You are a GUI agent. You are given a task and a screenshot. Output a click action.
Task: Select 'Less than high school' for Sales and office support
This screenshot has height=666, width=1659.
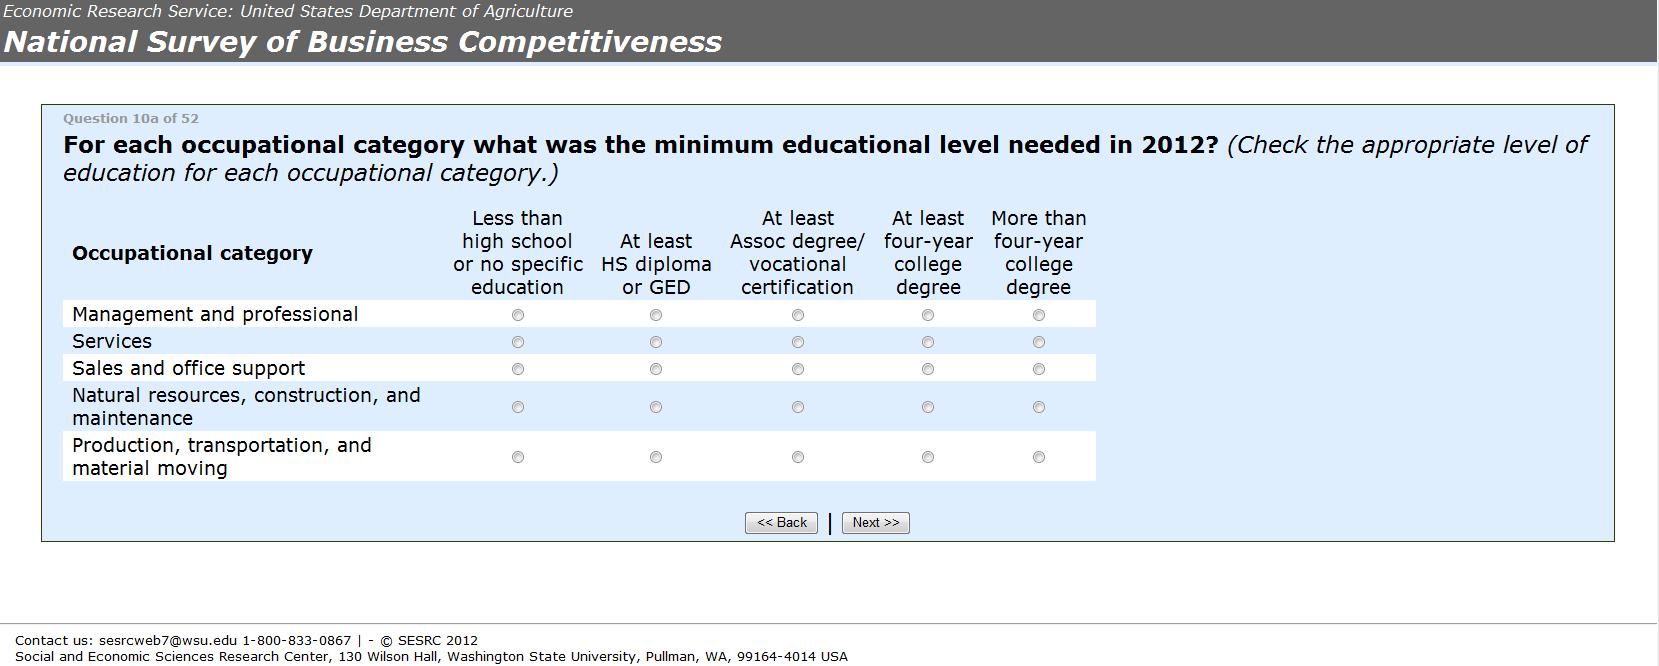coord(518,369)
